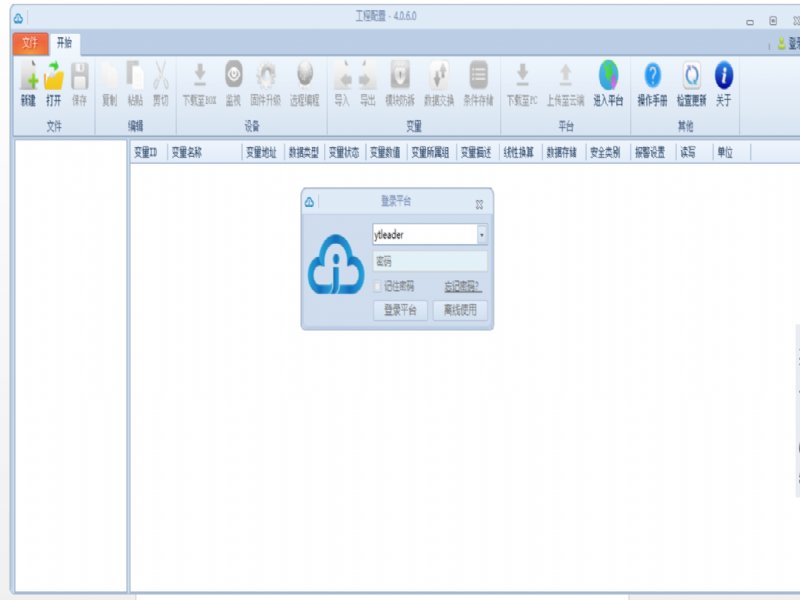This screenshot has width=800, height=600.
Task: Click the 离线使用 offline button
Action: [460, 310]
